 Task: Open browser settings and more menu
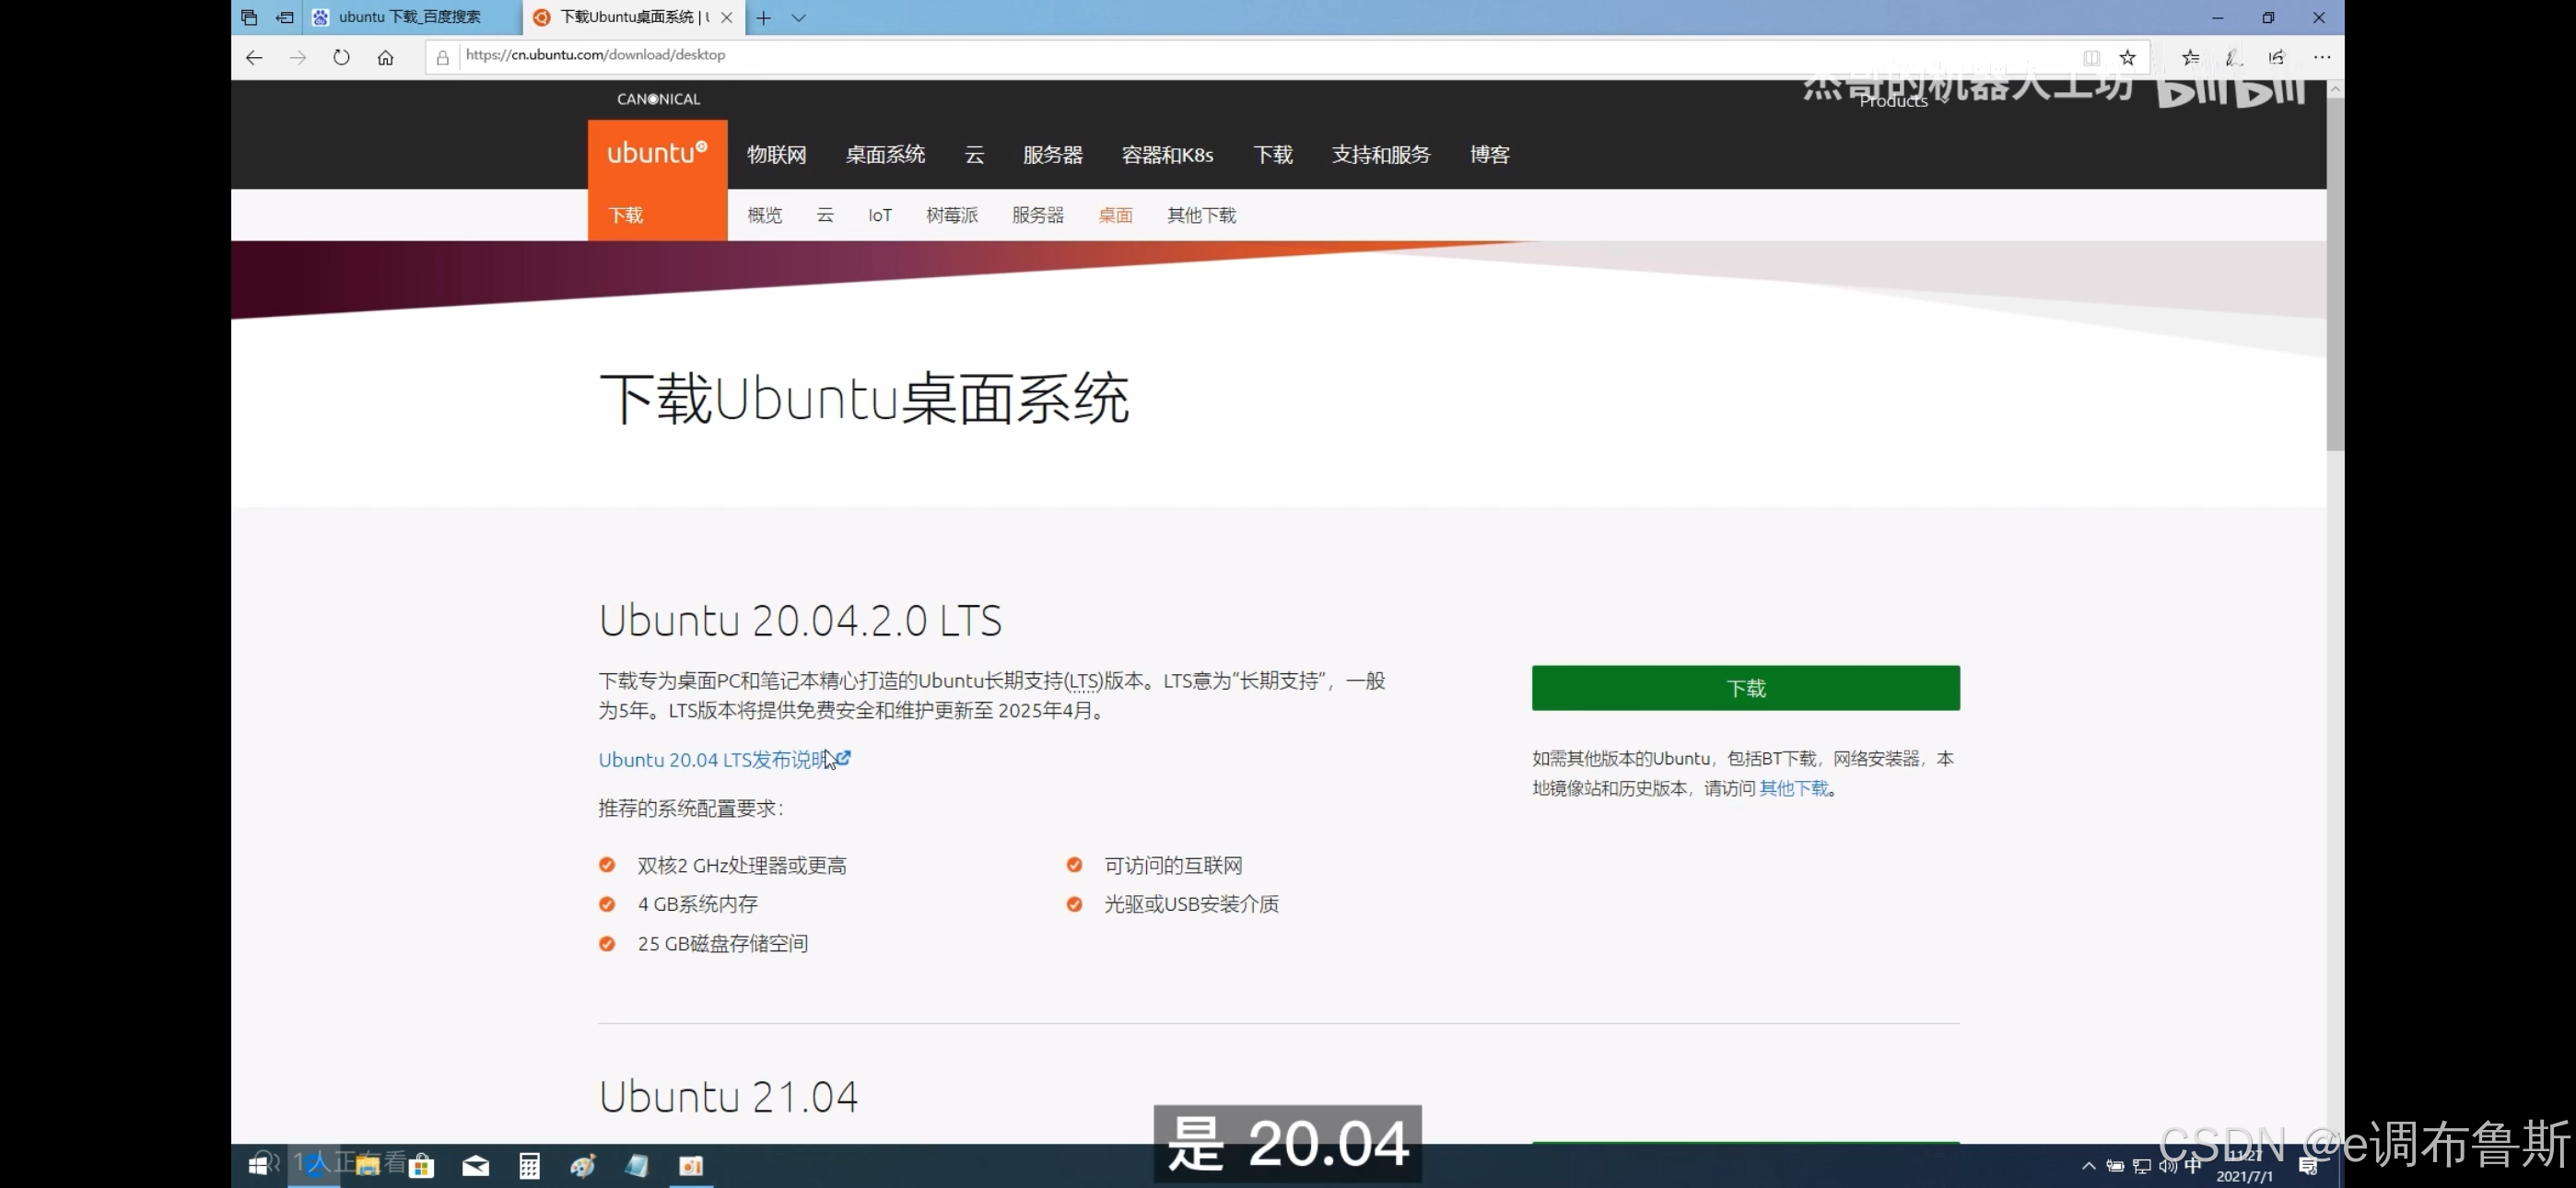(x=2322, y=57)
